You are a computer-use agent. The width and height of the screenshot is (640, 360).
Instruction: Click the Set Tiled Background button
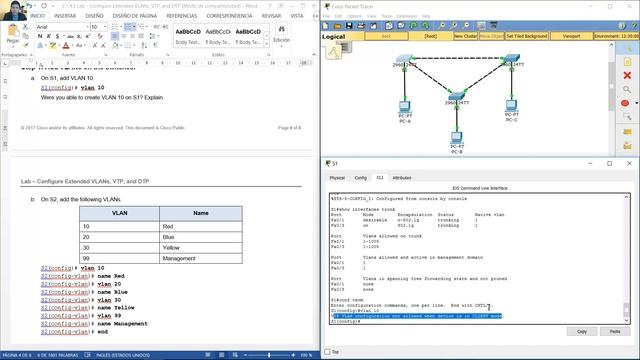[527, 36]
